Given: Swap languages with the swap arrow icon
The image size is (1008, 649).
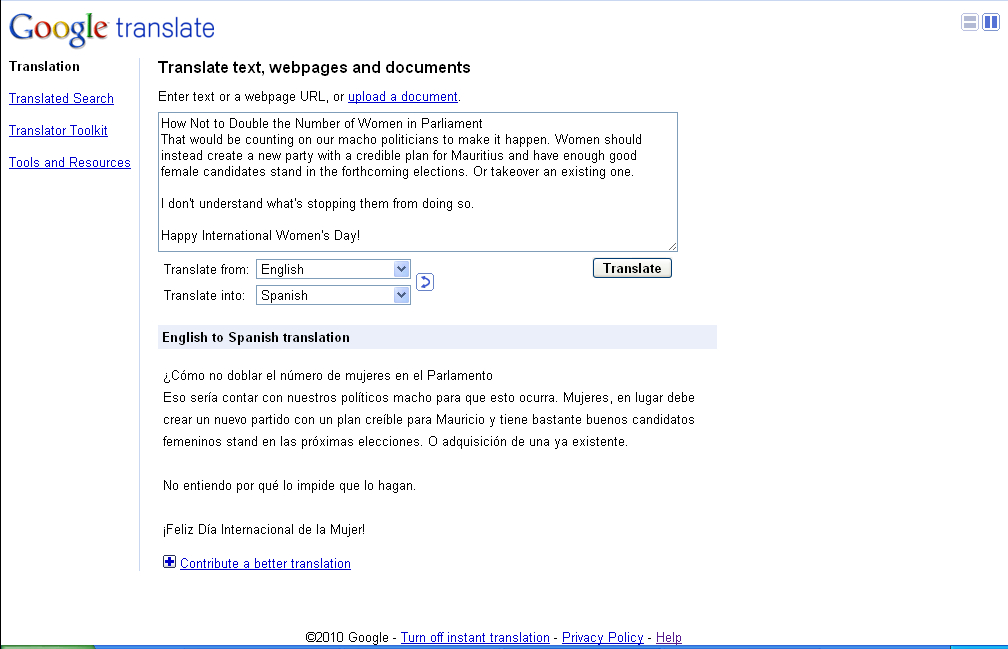Looking at the screenshot, I should coord(425,281).
